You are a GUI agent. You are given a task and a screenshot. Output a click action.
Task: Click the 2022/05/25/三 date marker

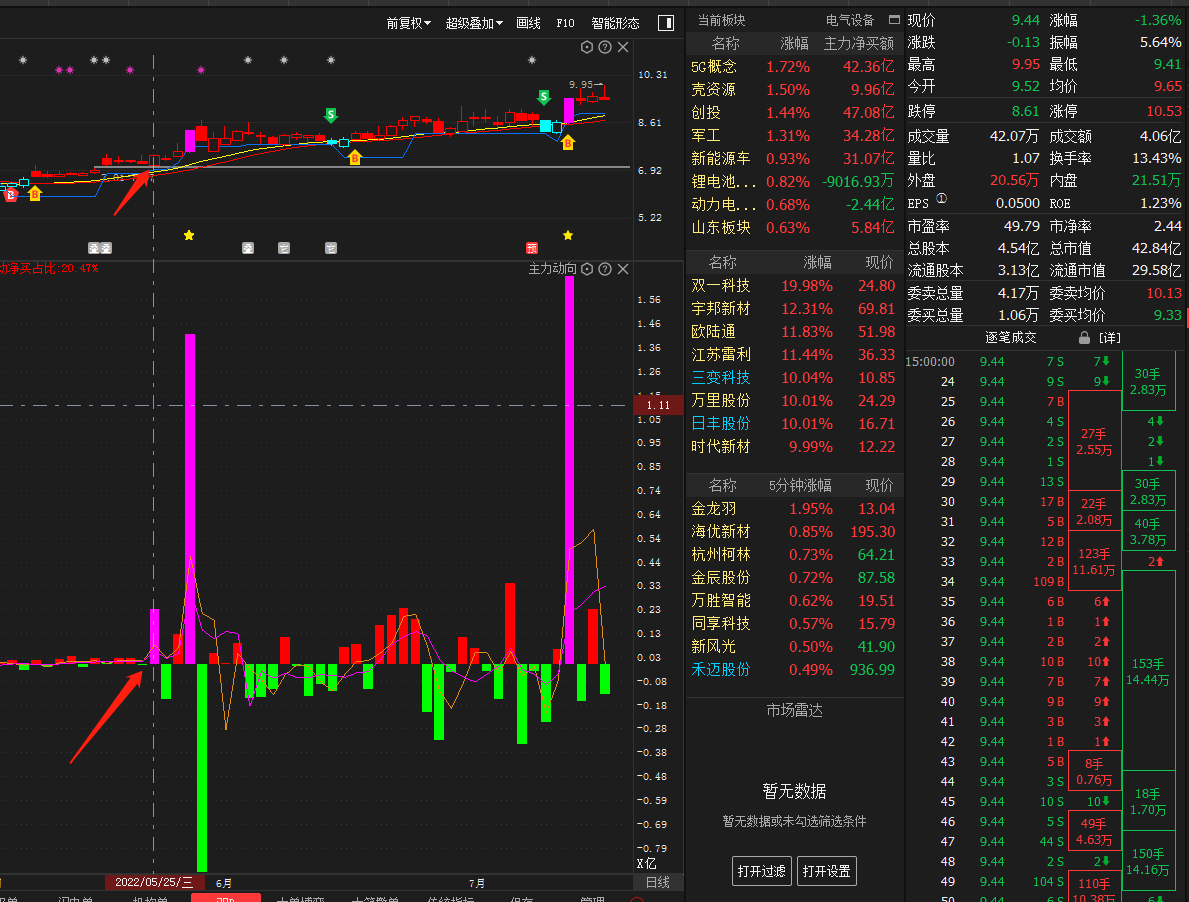154,882
